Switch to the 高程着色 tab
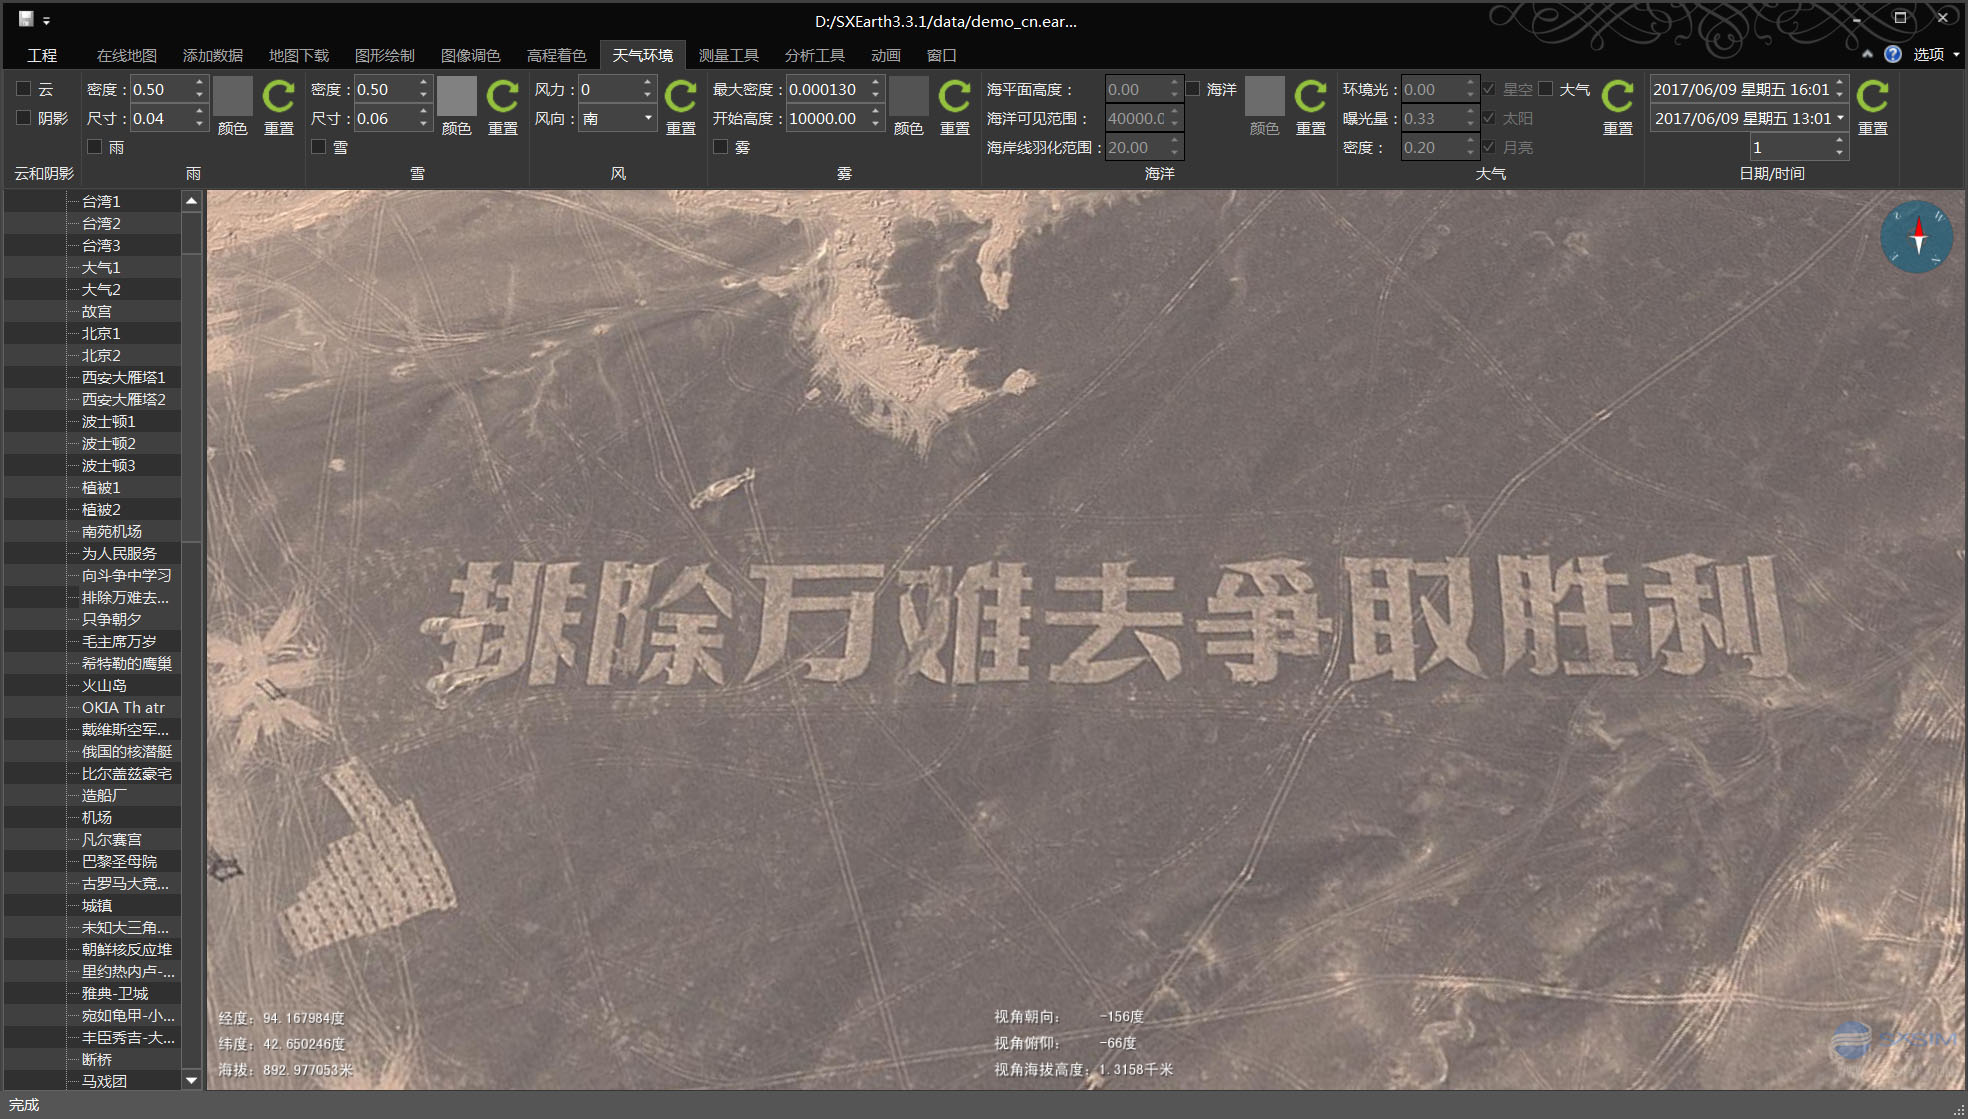Screen dimensions: 1968x1119 [557, 55]
